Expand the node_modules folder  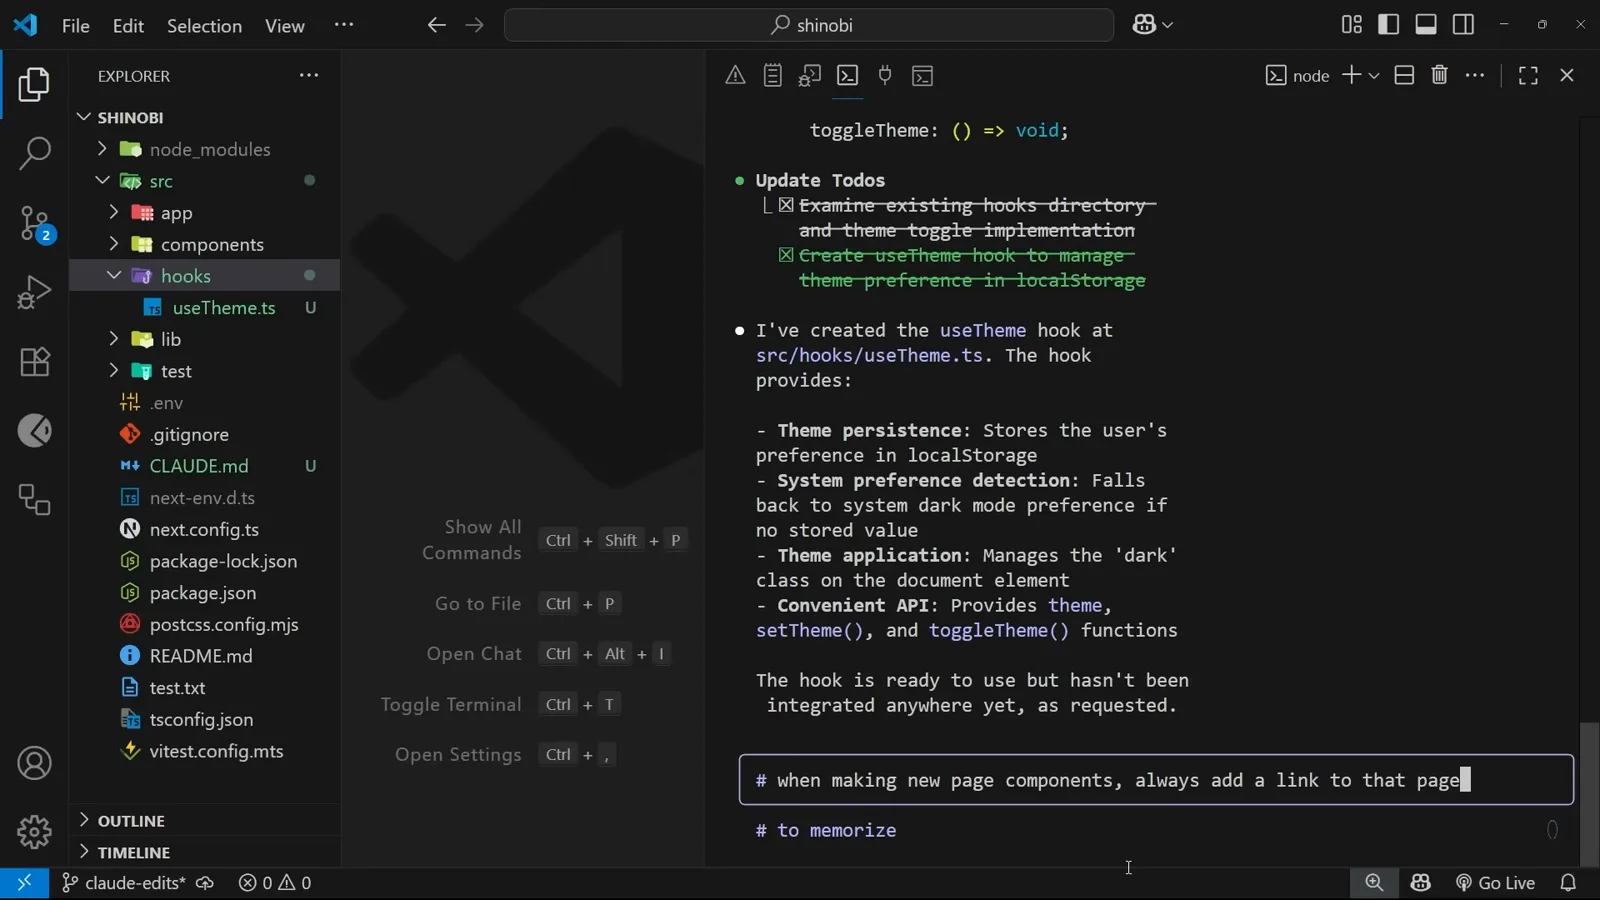pyautogui.click(x=102, y=149)
